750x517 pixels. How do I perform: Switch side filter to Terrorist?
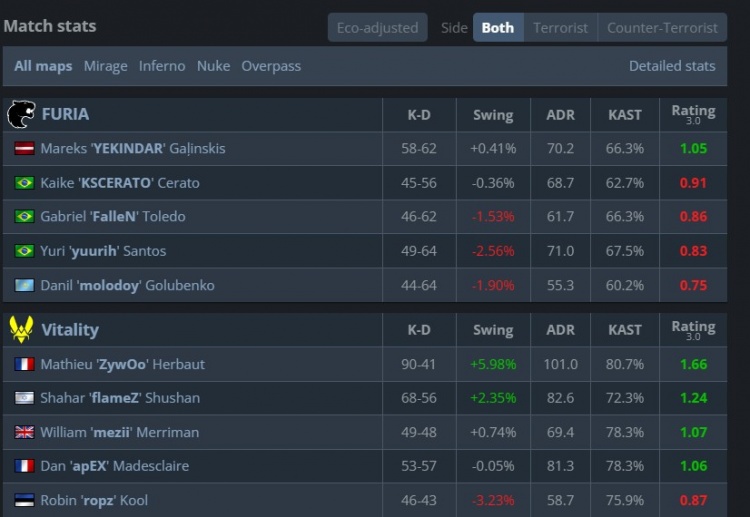pyautogui.click(x=560, y=28)
